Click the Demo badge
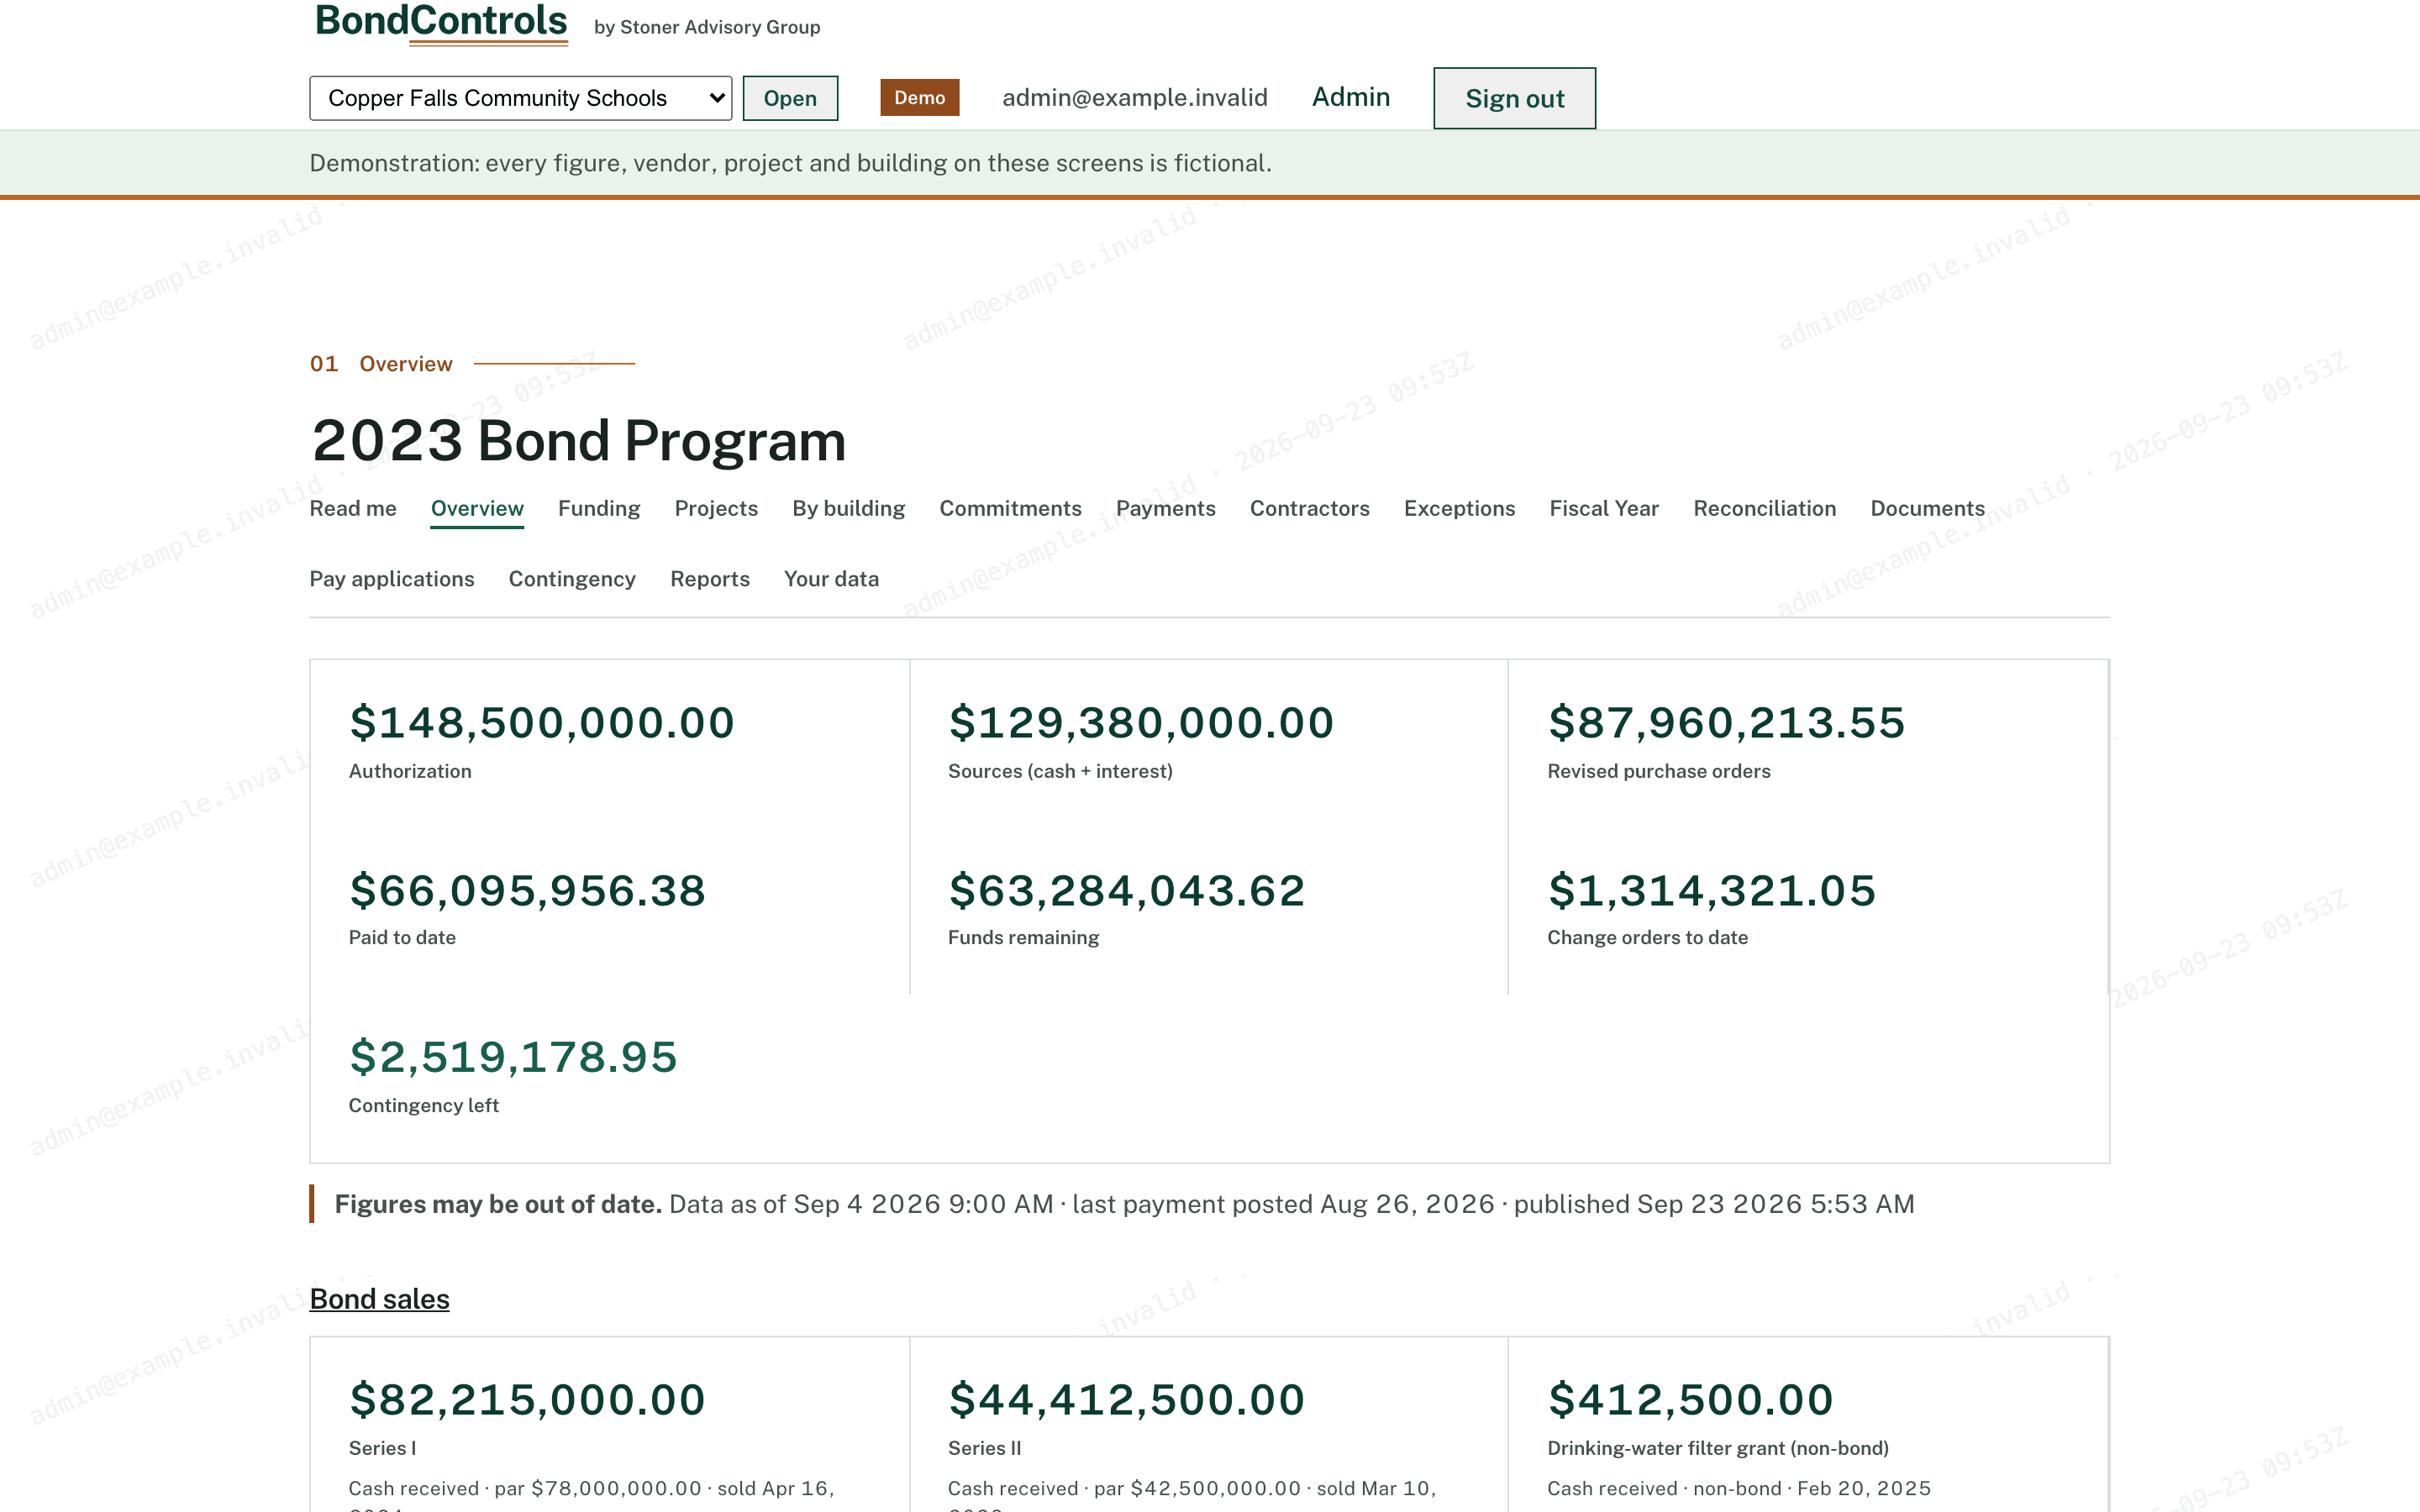Image resolution: width=2420 pixels, height=1512 pixels. point(919,97)
